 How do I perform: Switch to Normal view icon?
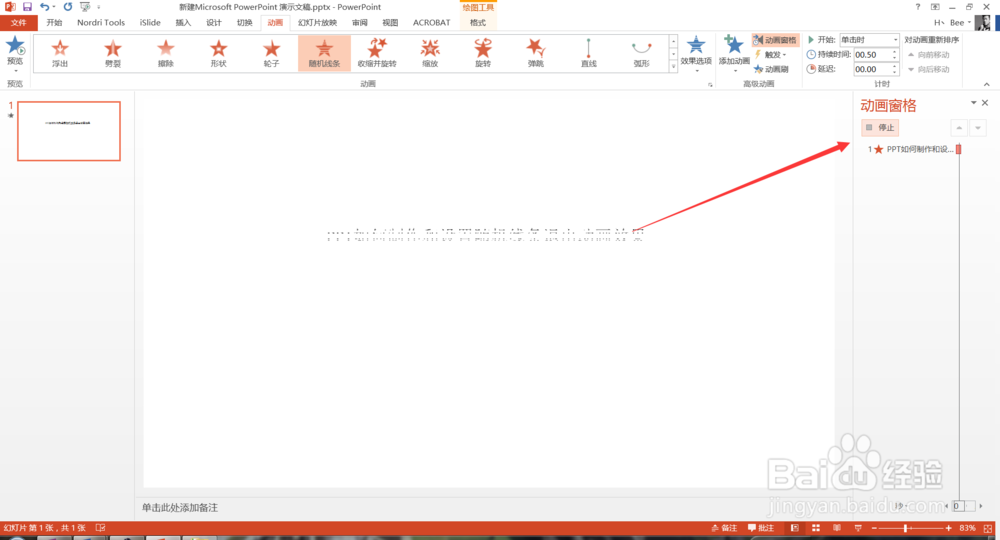click(x=795, y=528)
